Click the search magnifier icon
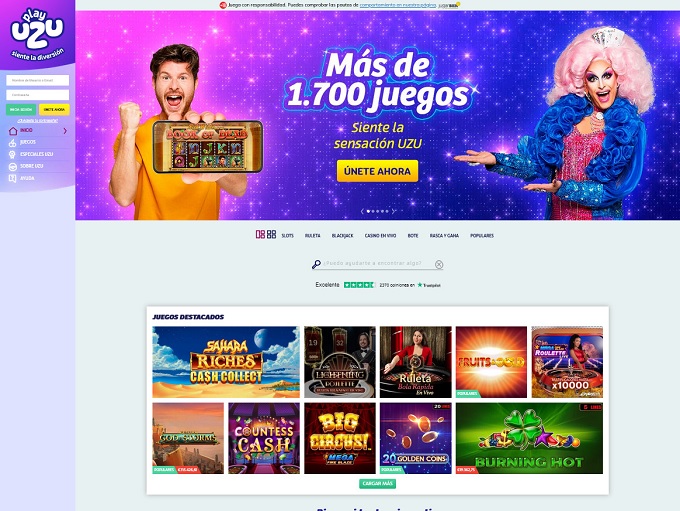This screenshot has width=680, height=511. point(317,264)
